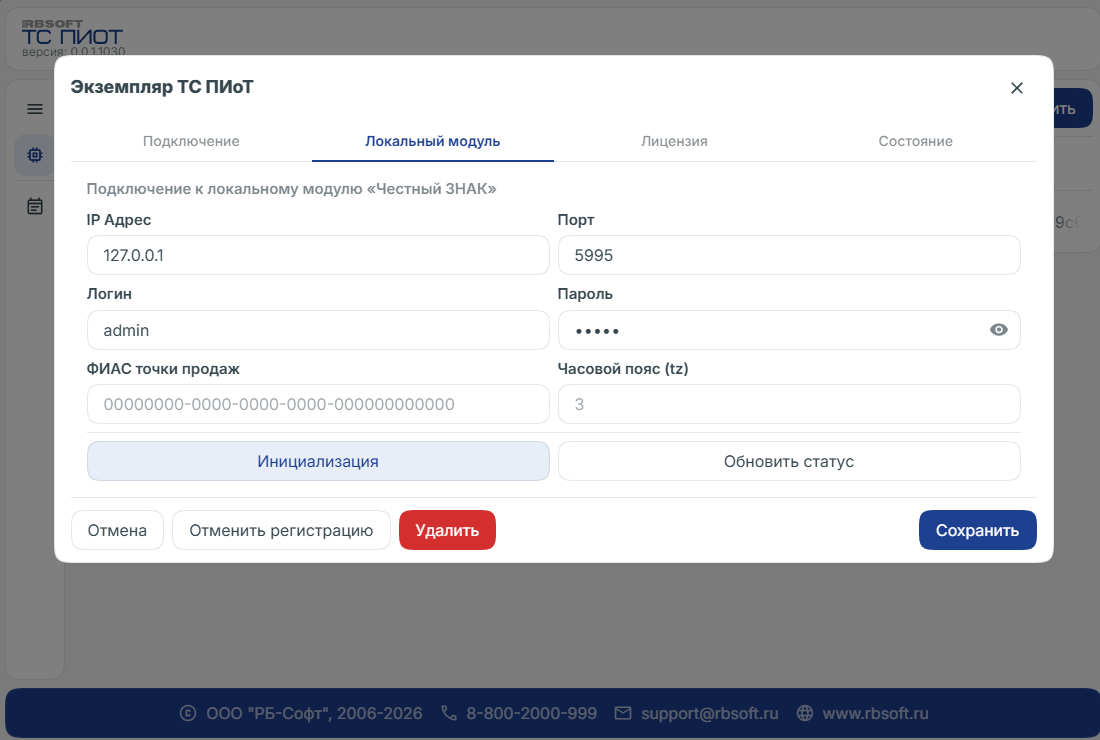Click Отменить регистрацию button
The height and width of the screenshot is (740, 1100).
click(x=281, y=530)
